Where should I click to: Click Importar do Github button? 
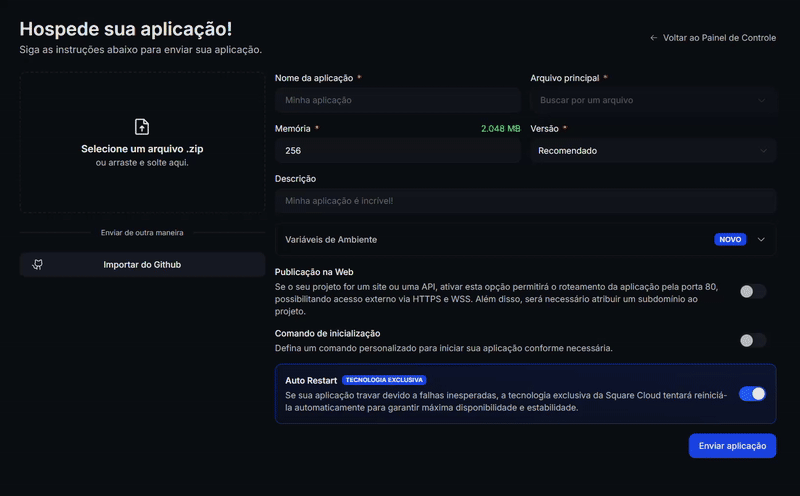142,264
